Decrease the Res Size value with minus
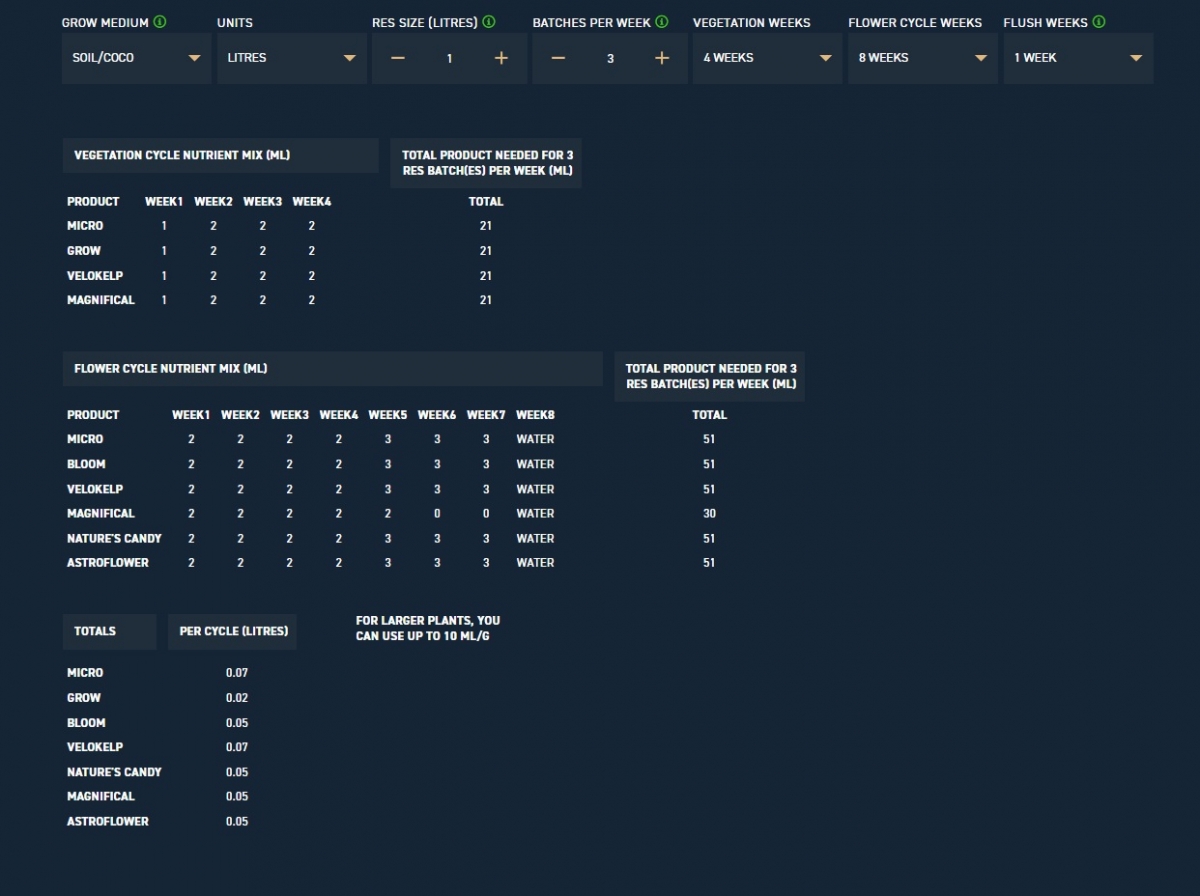This screenshot has height=896, width=1200. [x=398, y=58]
